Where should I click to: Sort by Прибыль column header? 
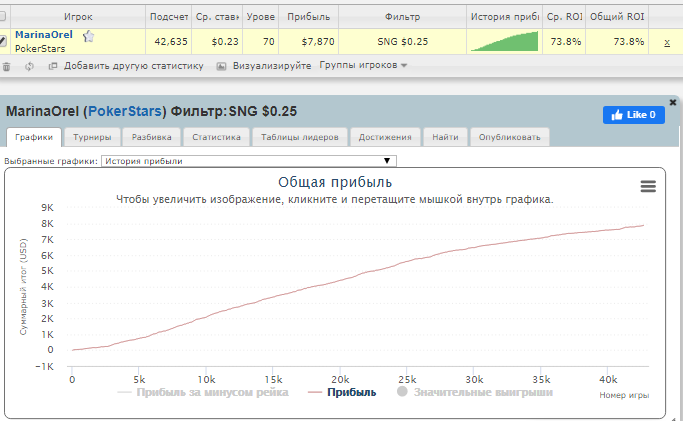point(308,17)
